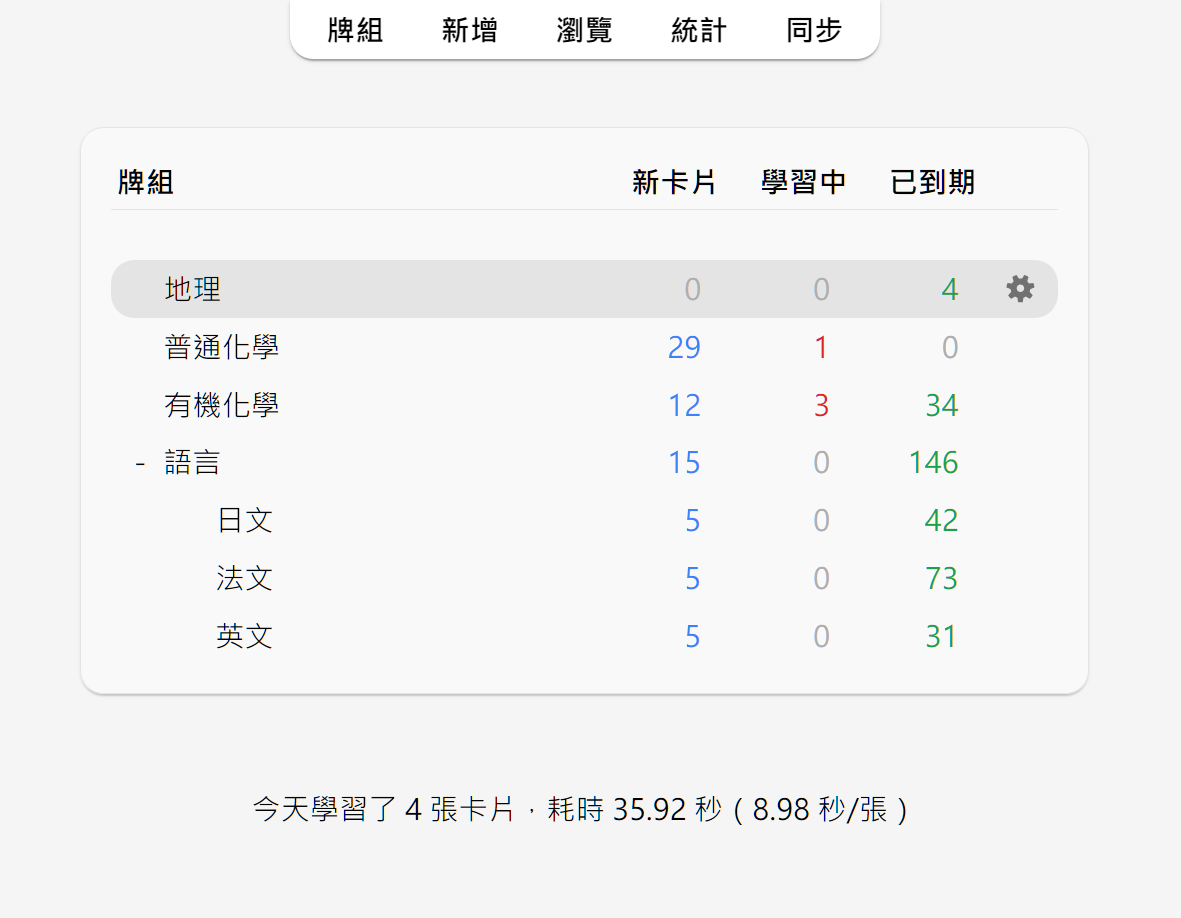The width and height of the screenshot is (1181, 918).
Task: Open the 語言 parent deck
Action: (x=193, y=462)
